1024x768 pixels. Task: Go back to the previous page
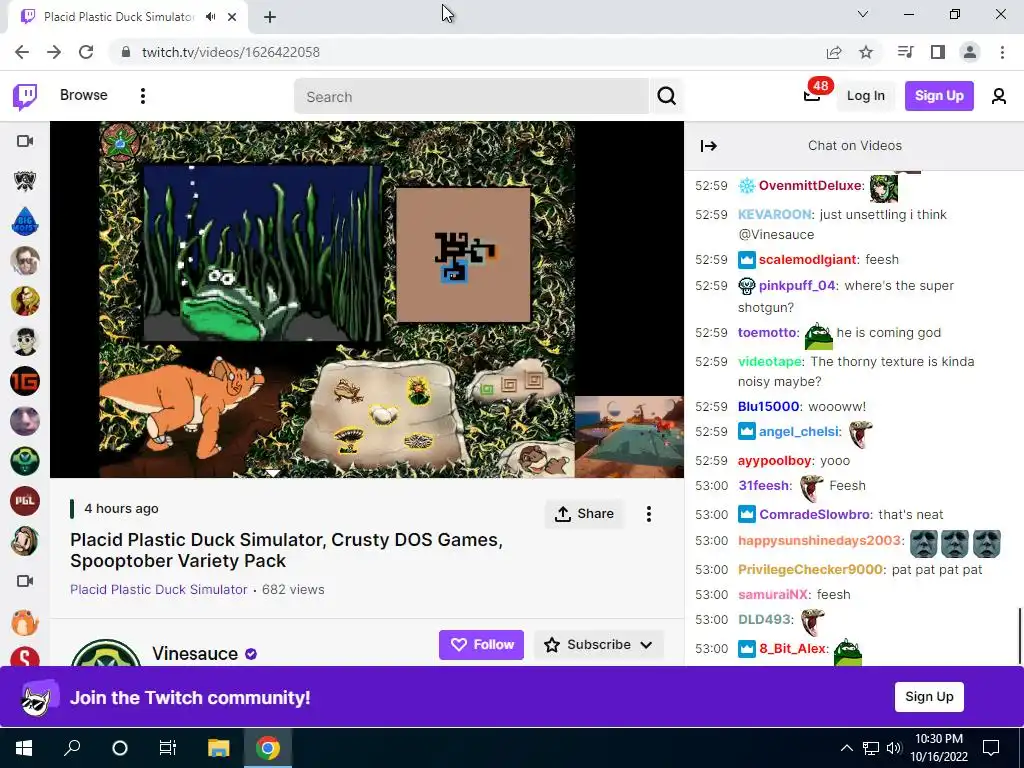point(22,52)
